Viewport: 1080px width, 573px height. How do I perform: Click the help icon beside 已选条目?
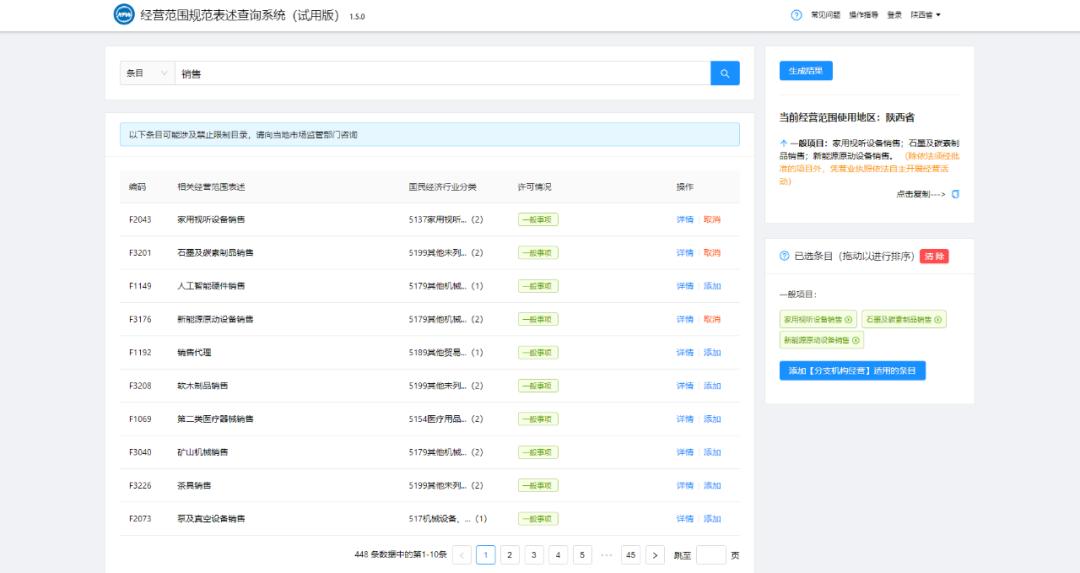(784, 256)
